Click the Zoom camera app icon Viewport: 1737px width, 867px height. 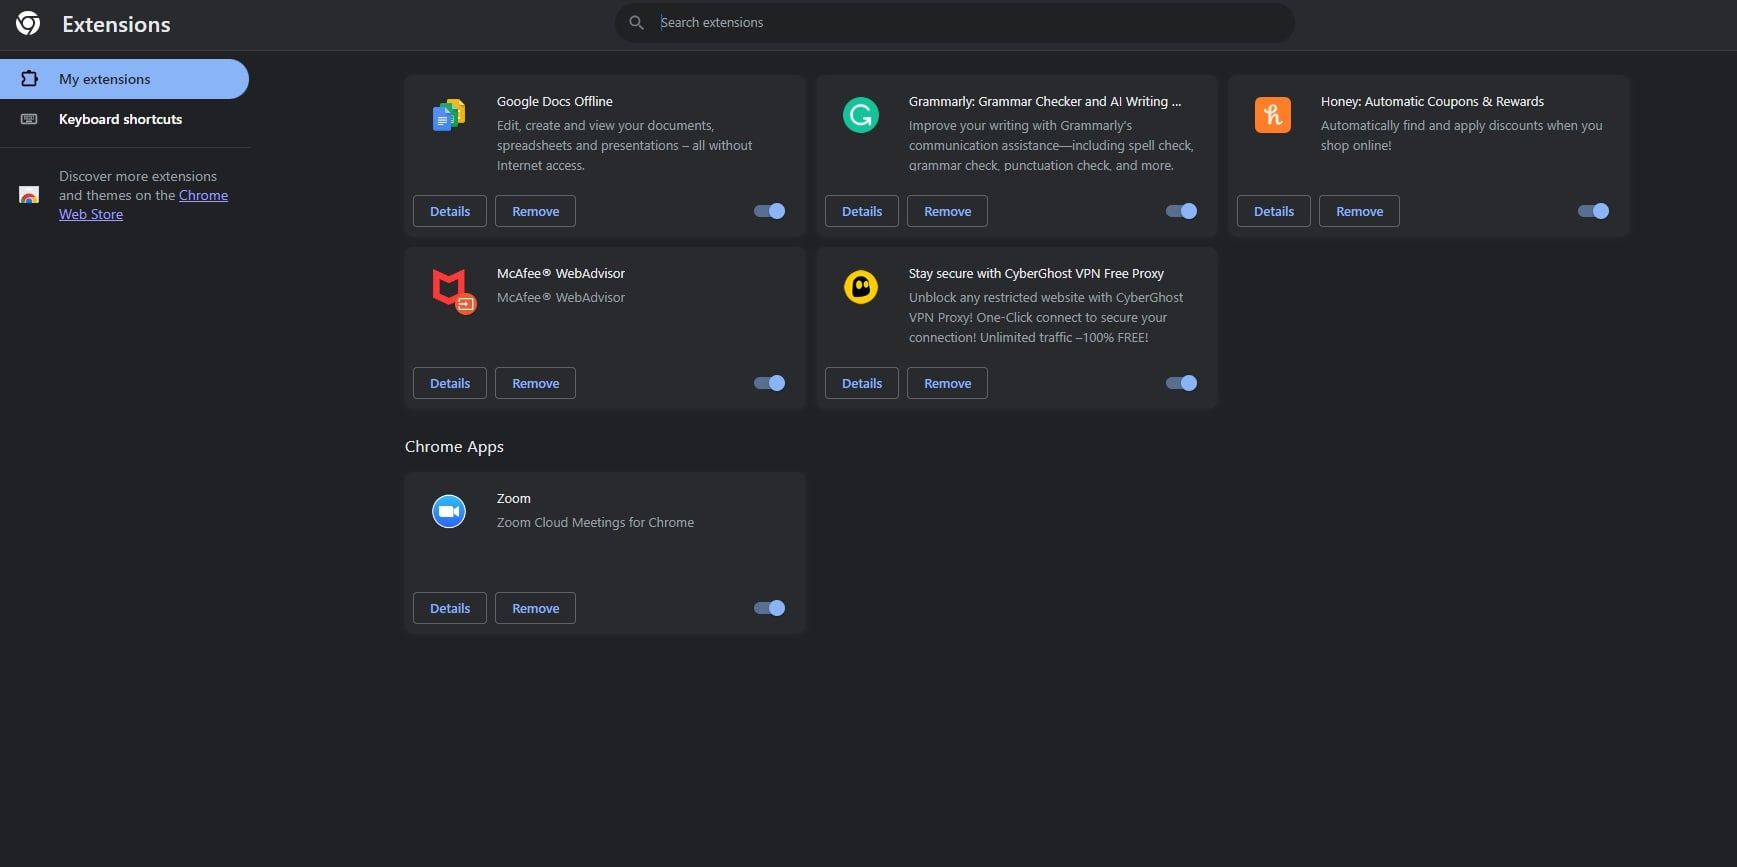pyautogui.click(x=449, y=512)
